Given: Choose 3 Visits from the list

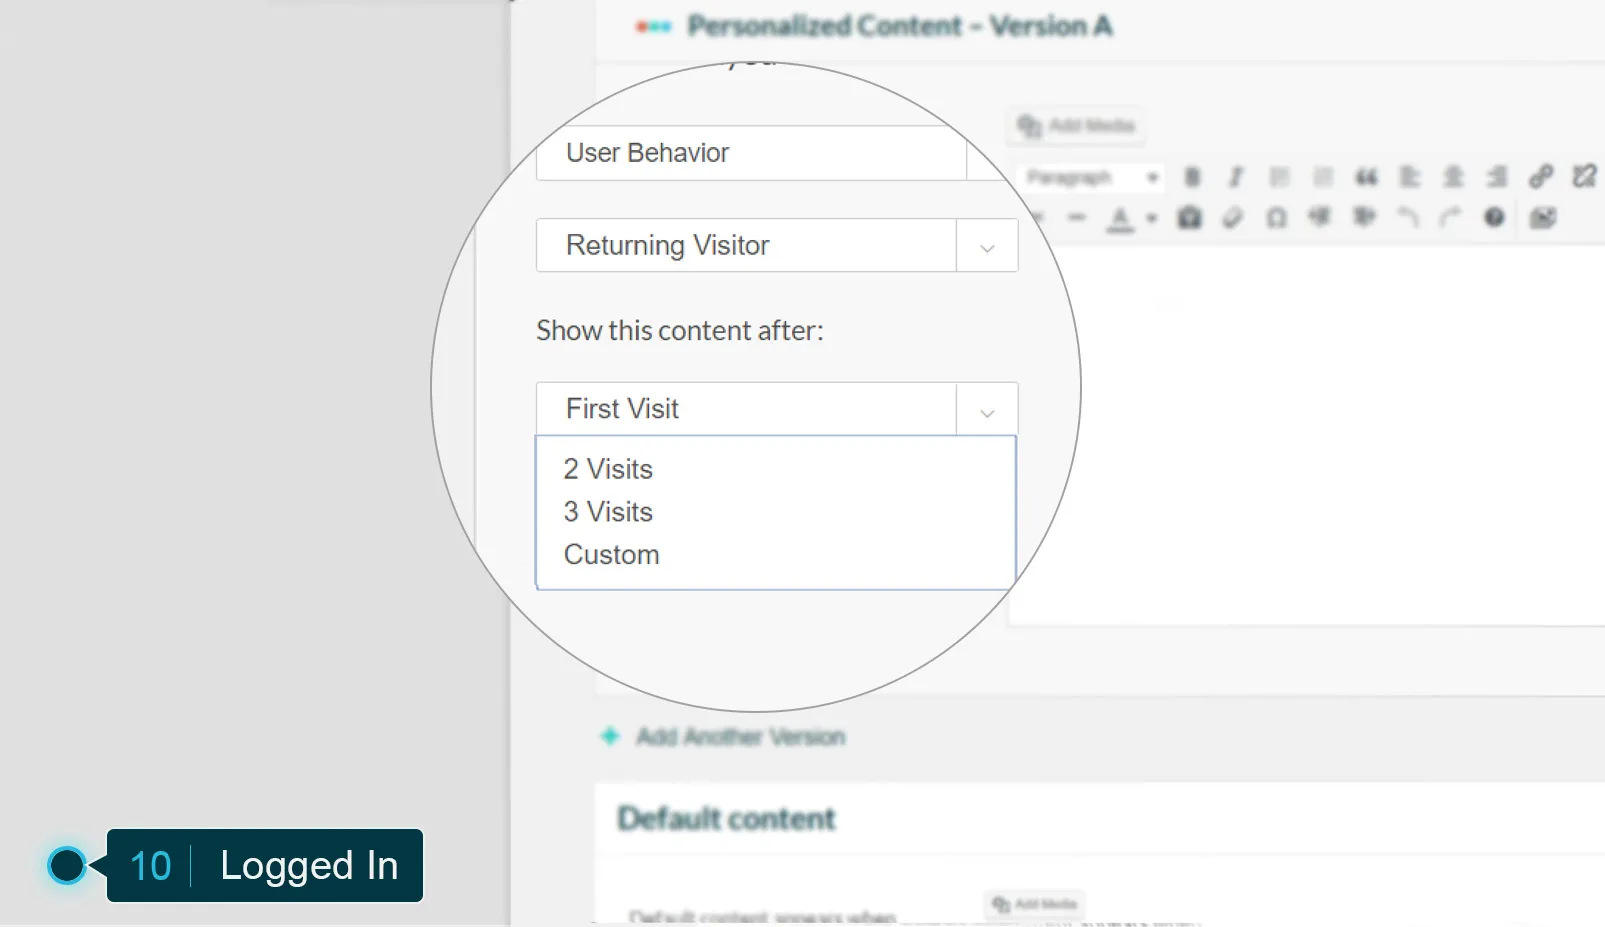Looking at the screenshot, I should [607, 511].
